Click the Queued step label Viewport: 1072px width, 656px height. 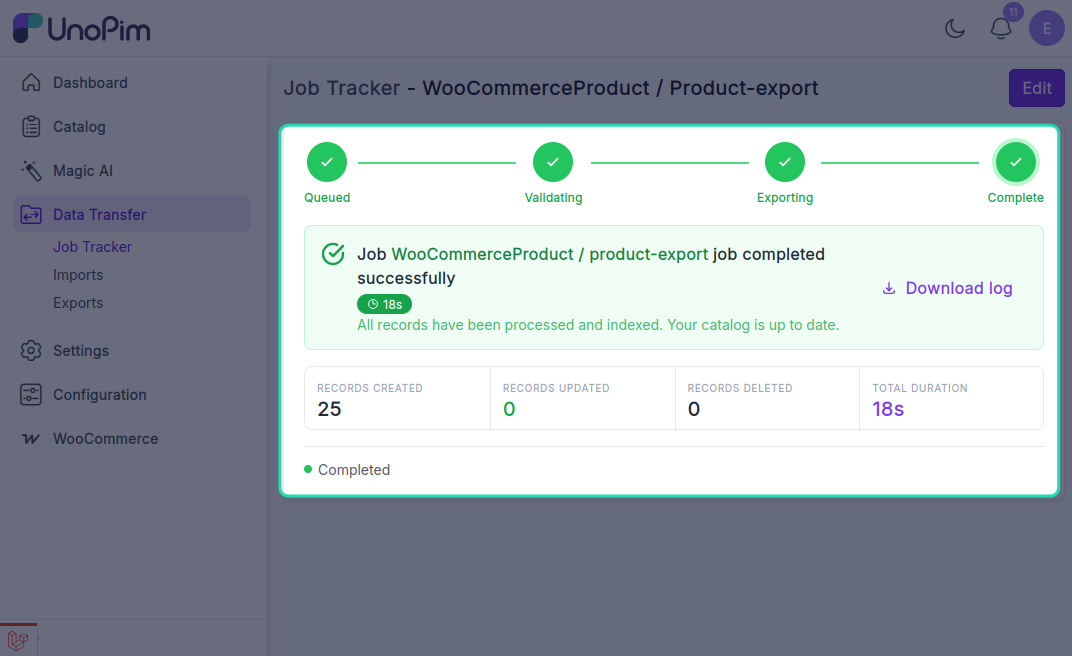(x=327, y=197)
